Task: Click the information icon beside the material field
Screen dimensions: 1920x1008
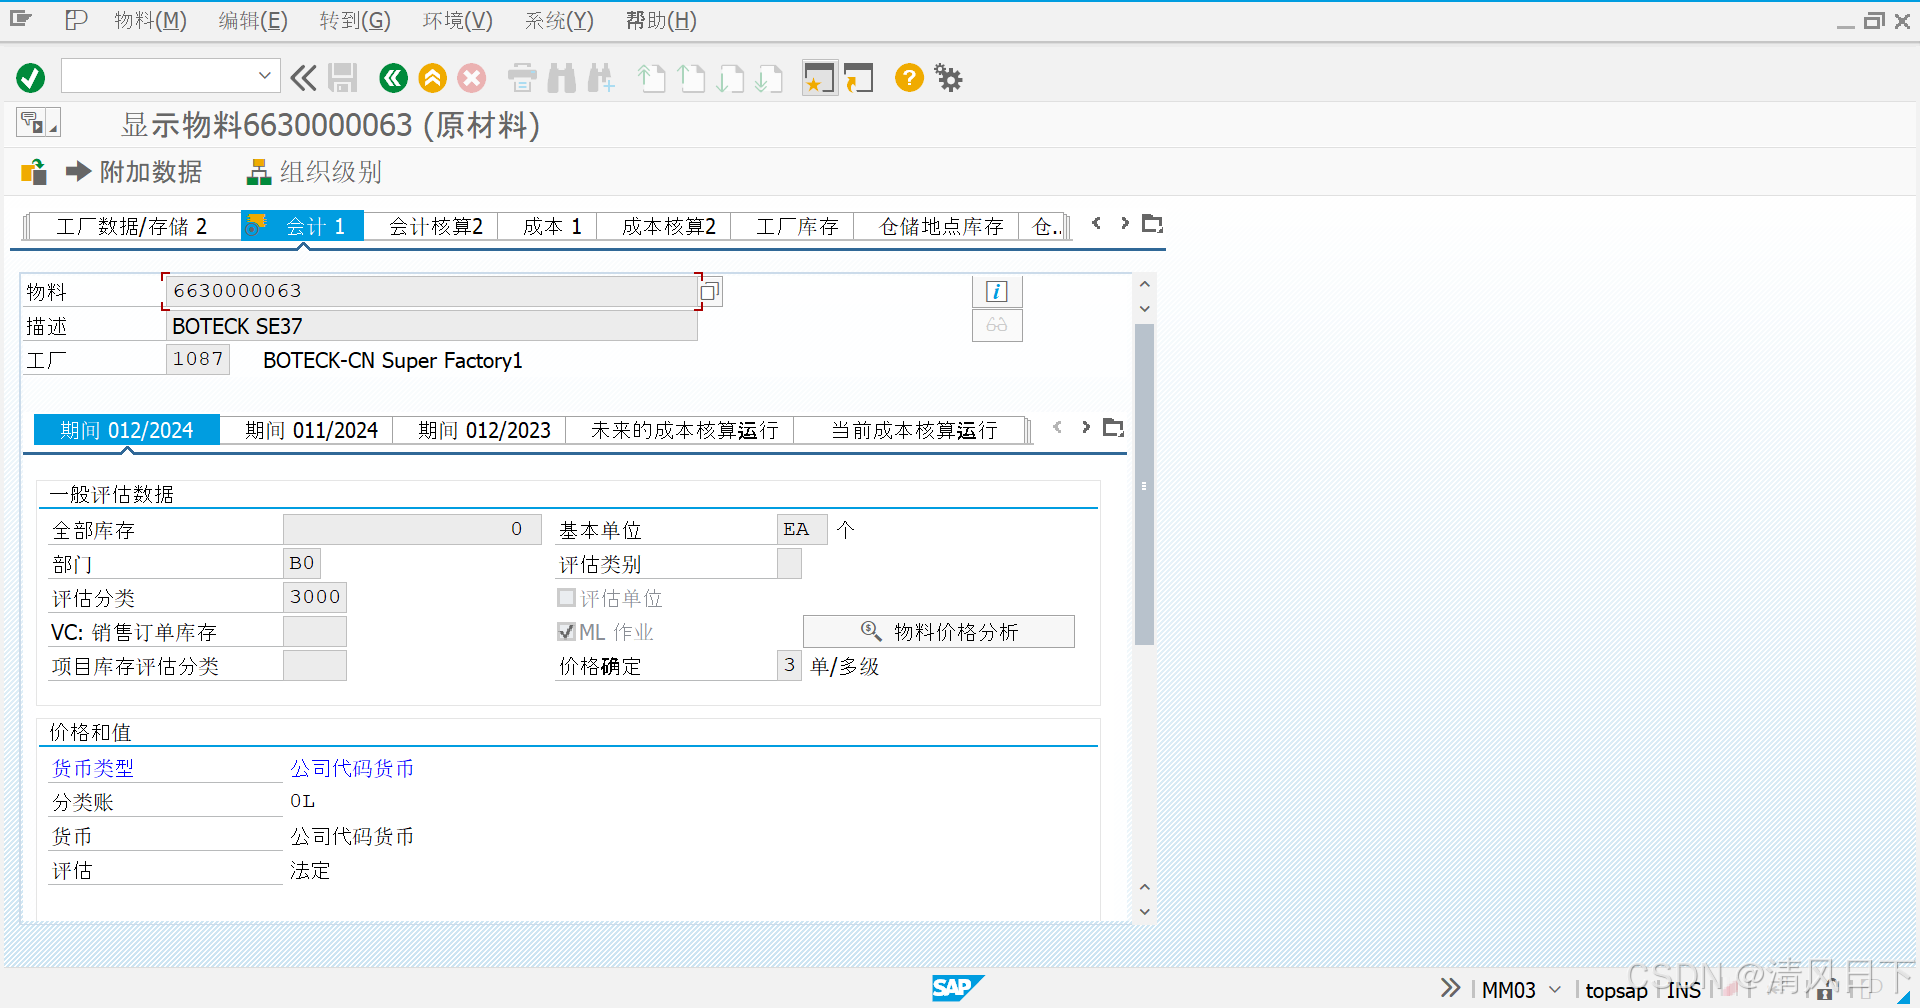Action: 996,291
